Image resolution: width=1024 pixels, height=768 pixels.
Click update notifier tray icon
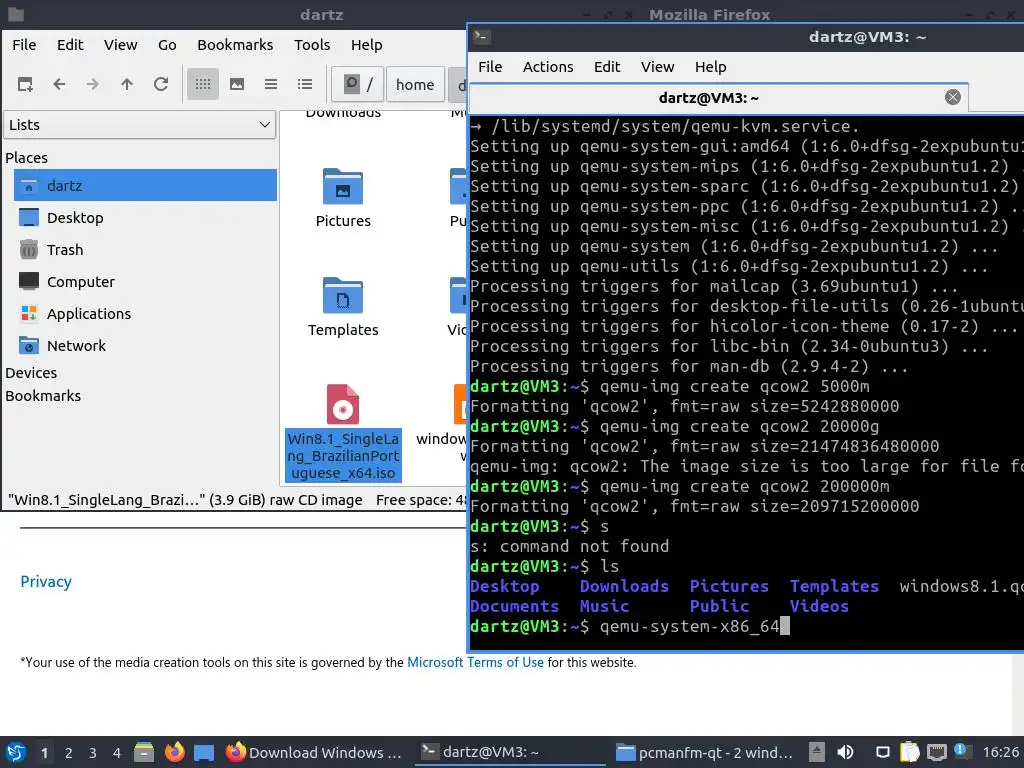[960, 751]
